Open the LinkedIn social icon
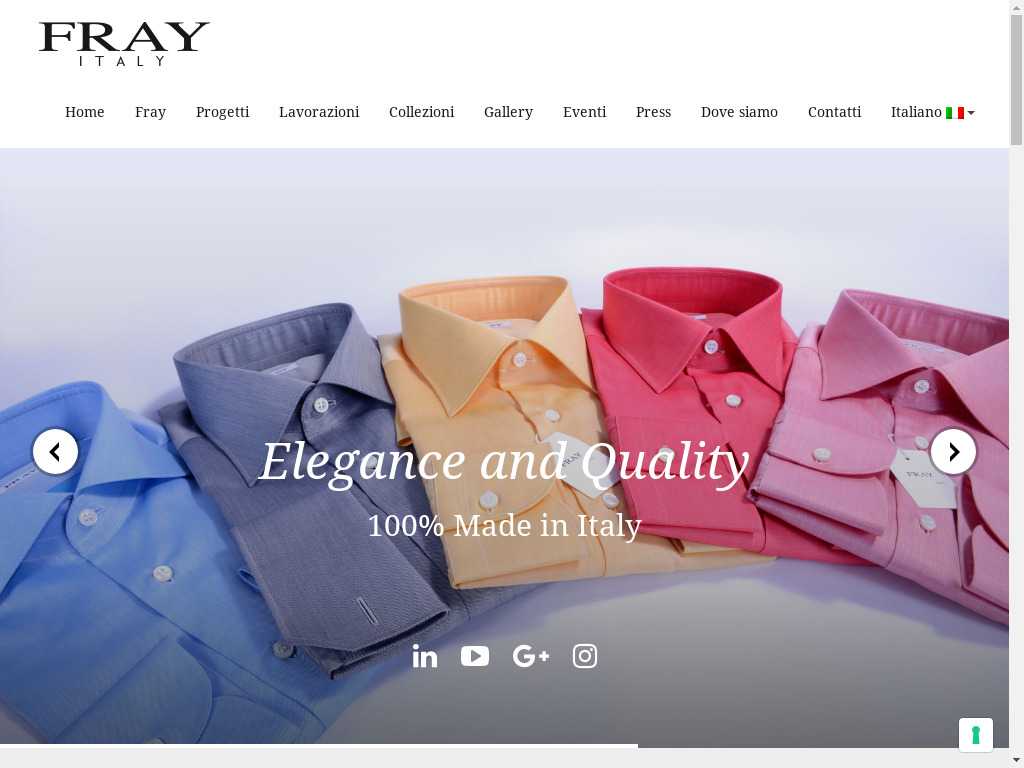Screen dimensions: 1024x768 pyautogui.click(x=424, y=656)
